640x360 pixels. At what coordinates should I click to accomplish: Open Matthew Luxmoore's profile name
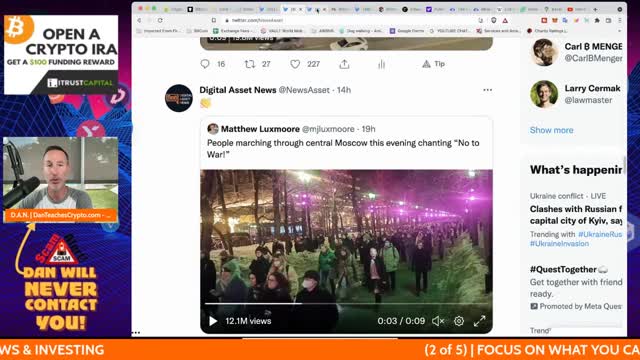click(x=260, y=129)
